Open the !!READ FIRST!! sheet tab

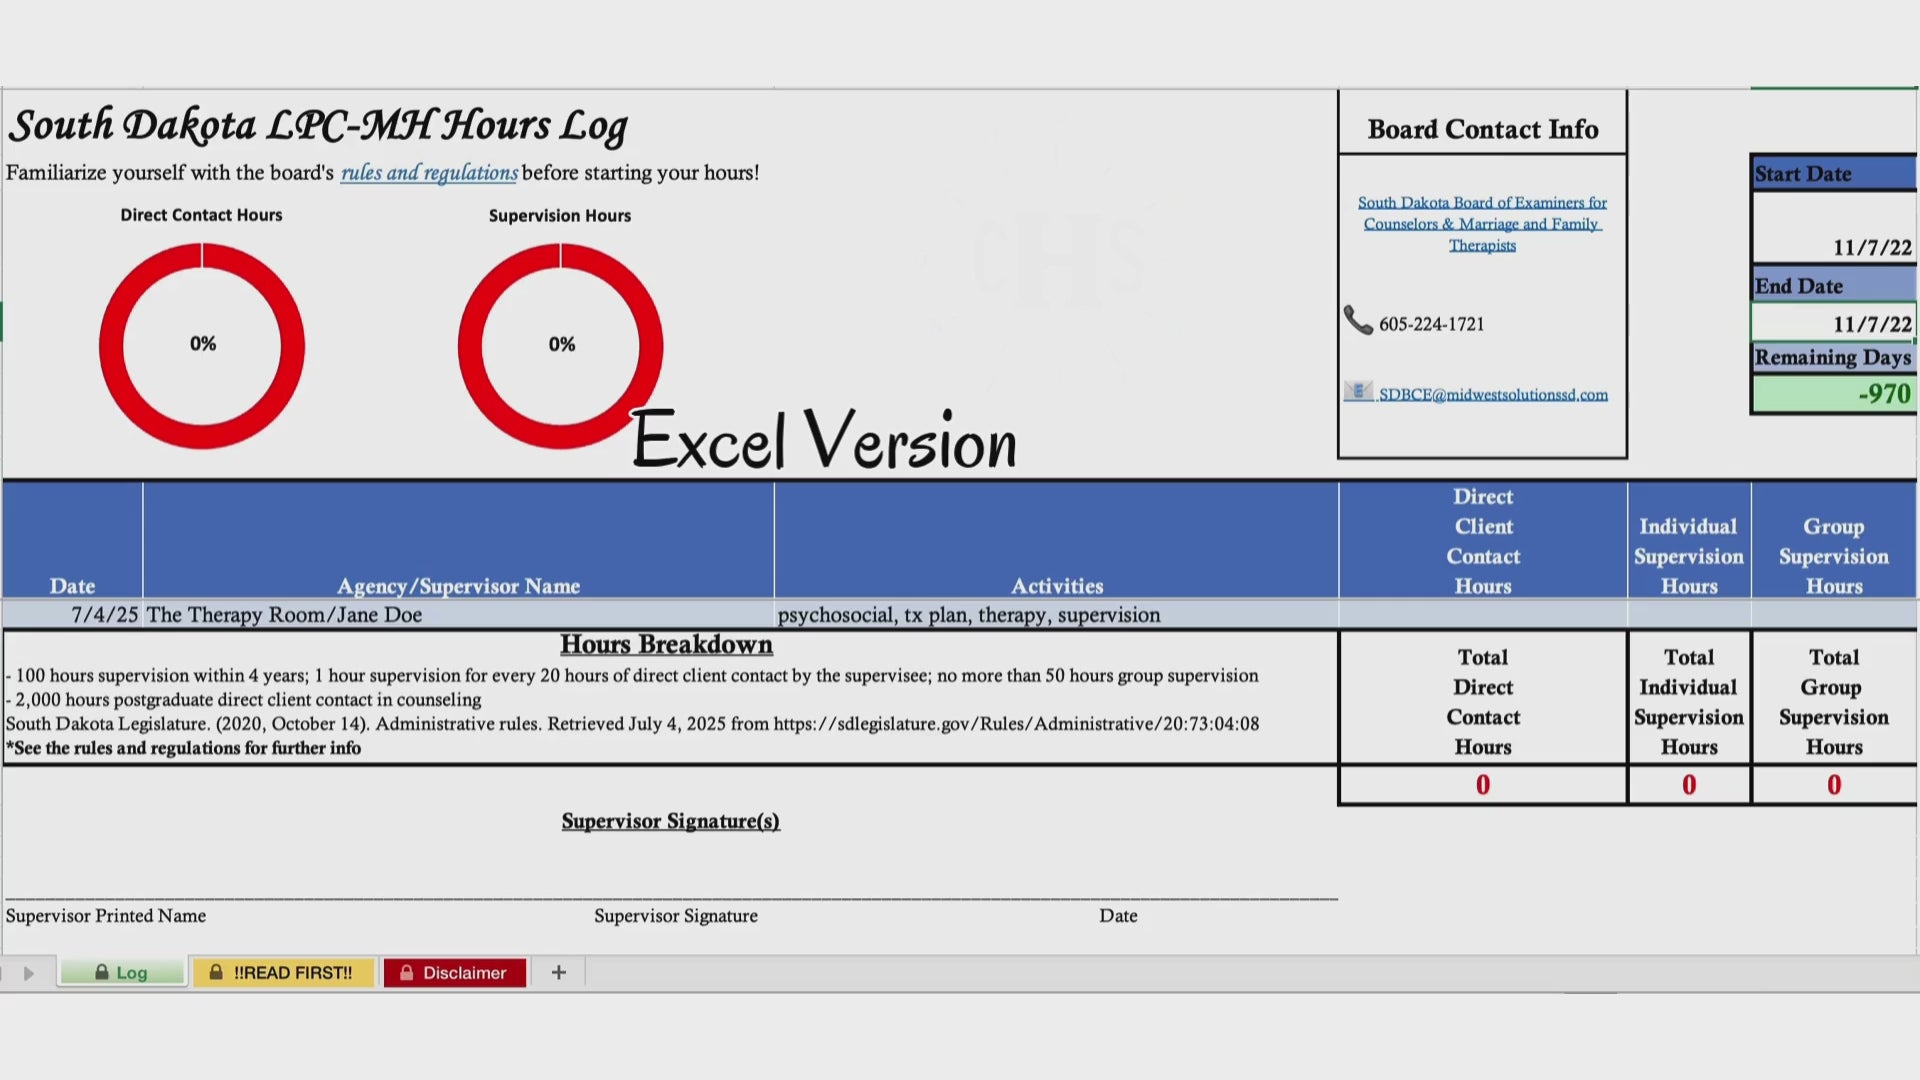point(283,972)
